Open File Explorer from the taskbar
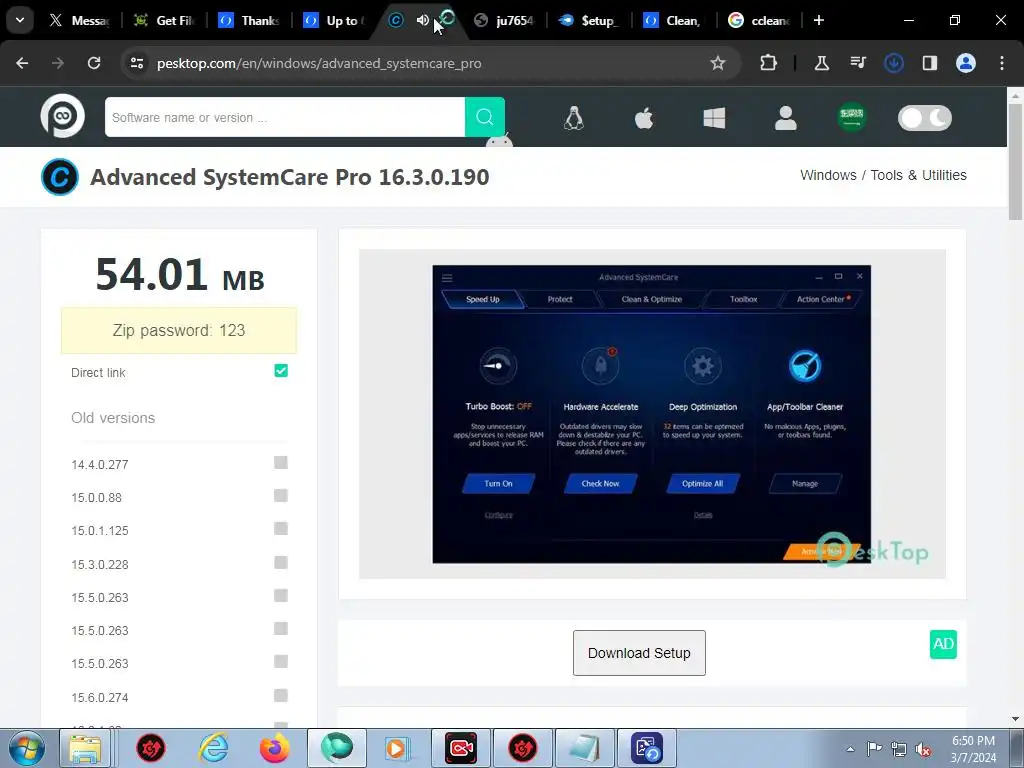The image size is (1024, 768). [x=85, y=748]
